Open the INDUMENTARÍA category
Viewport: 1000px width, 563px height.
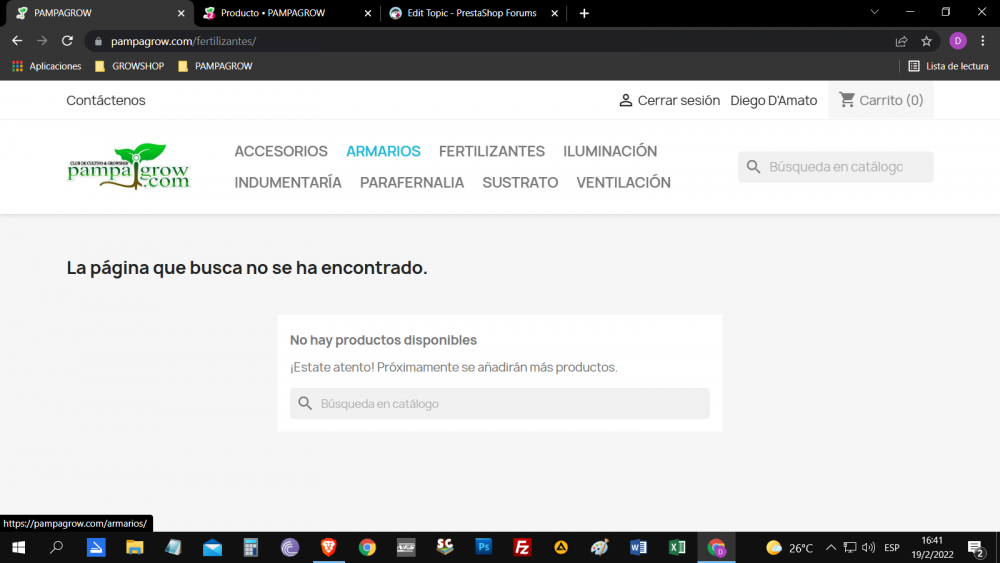pyautogui.click(x=288, y=182)
